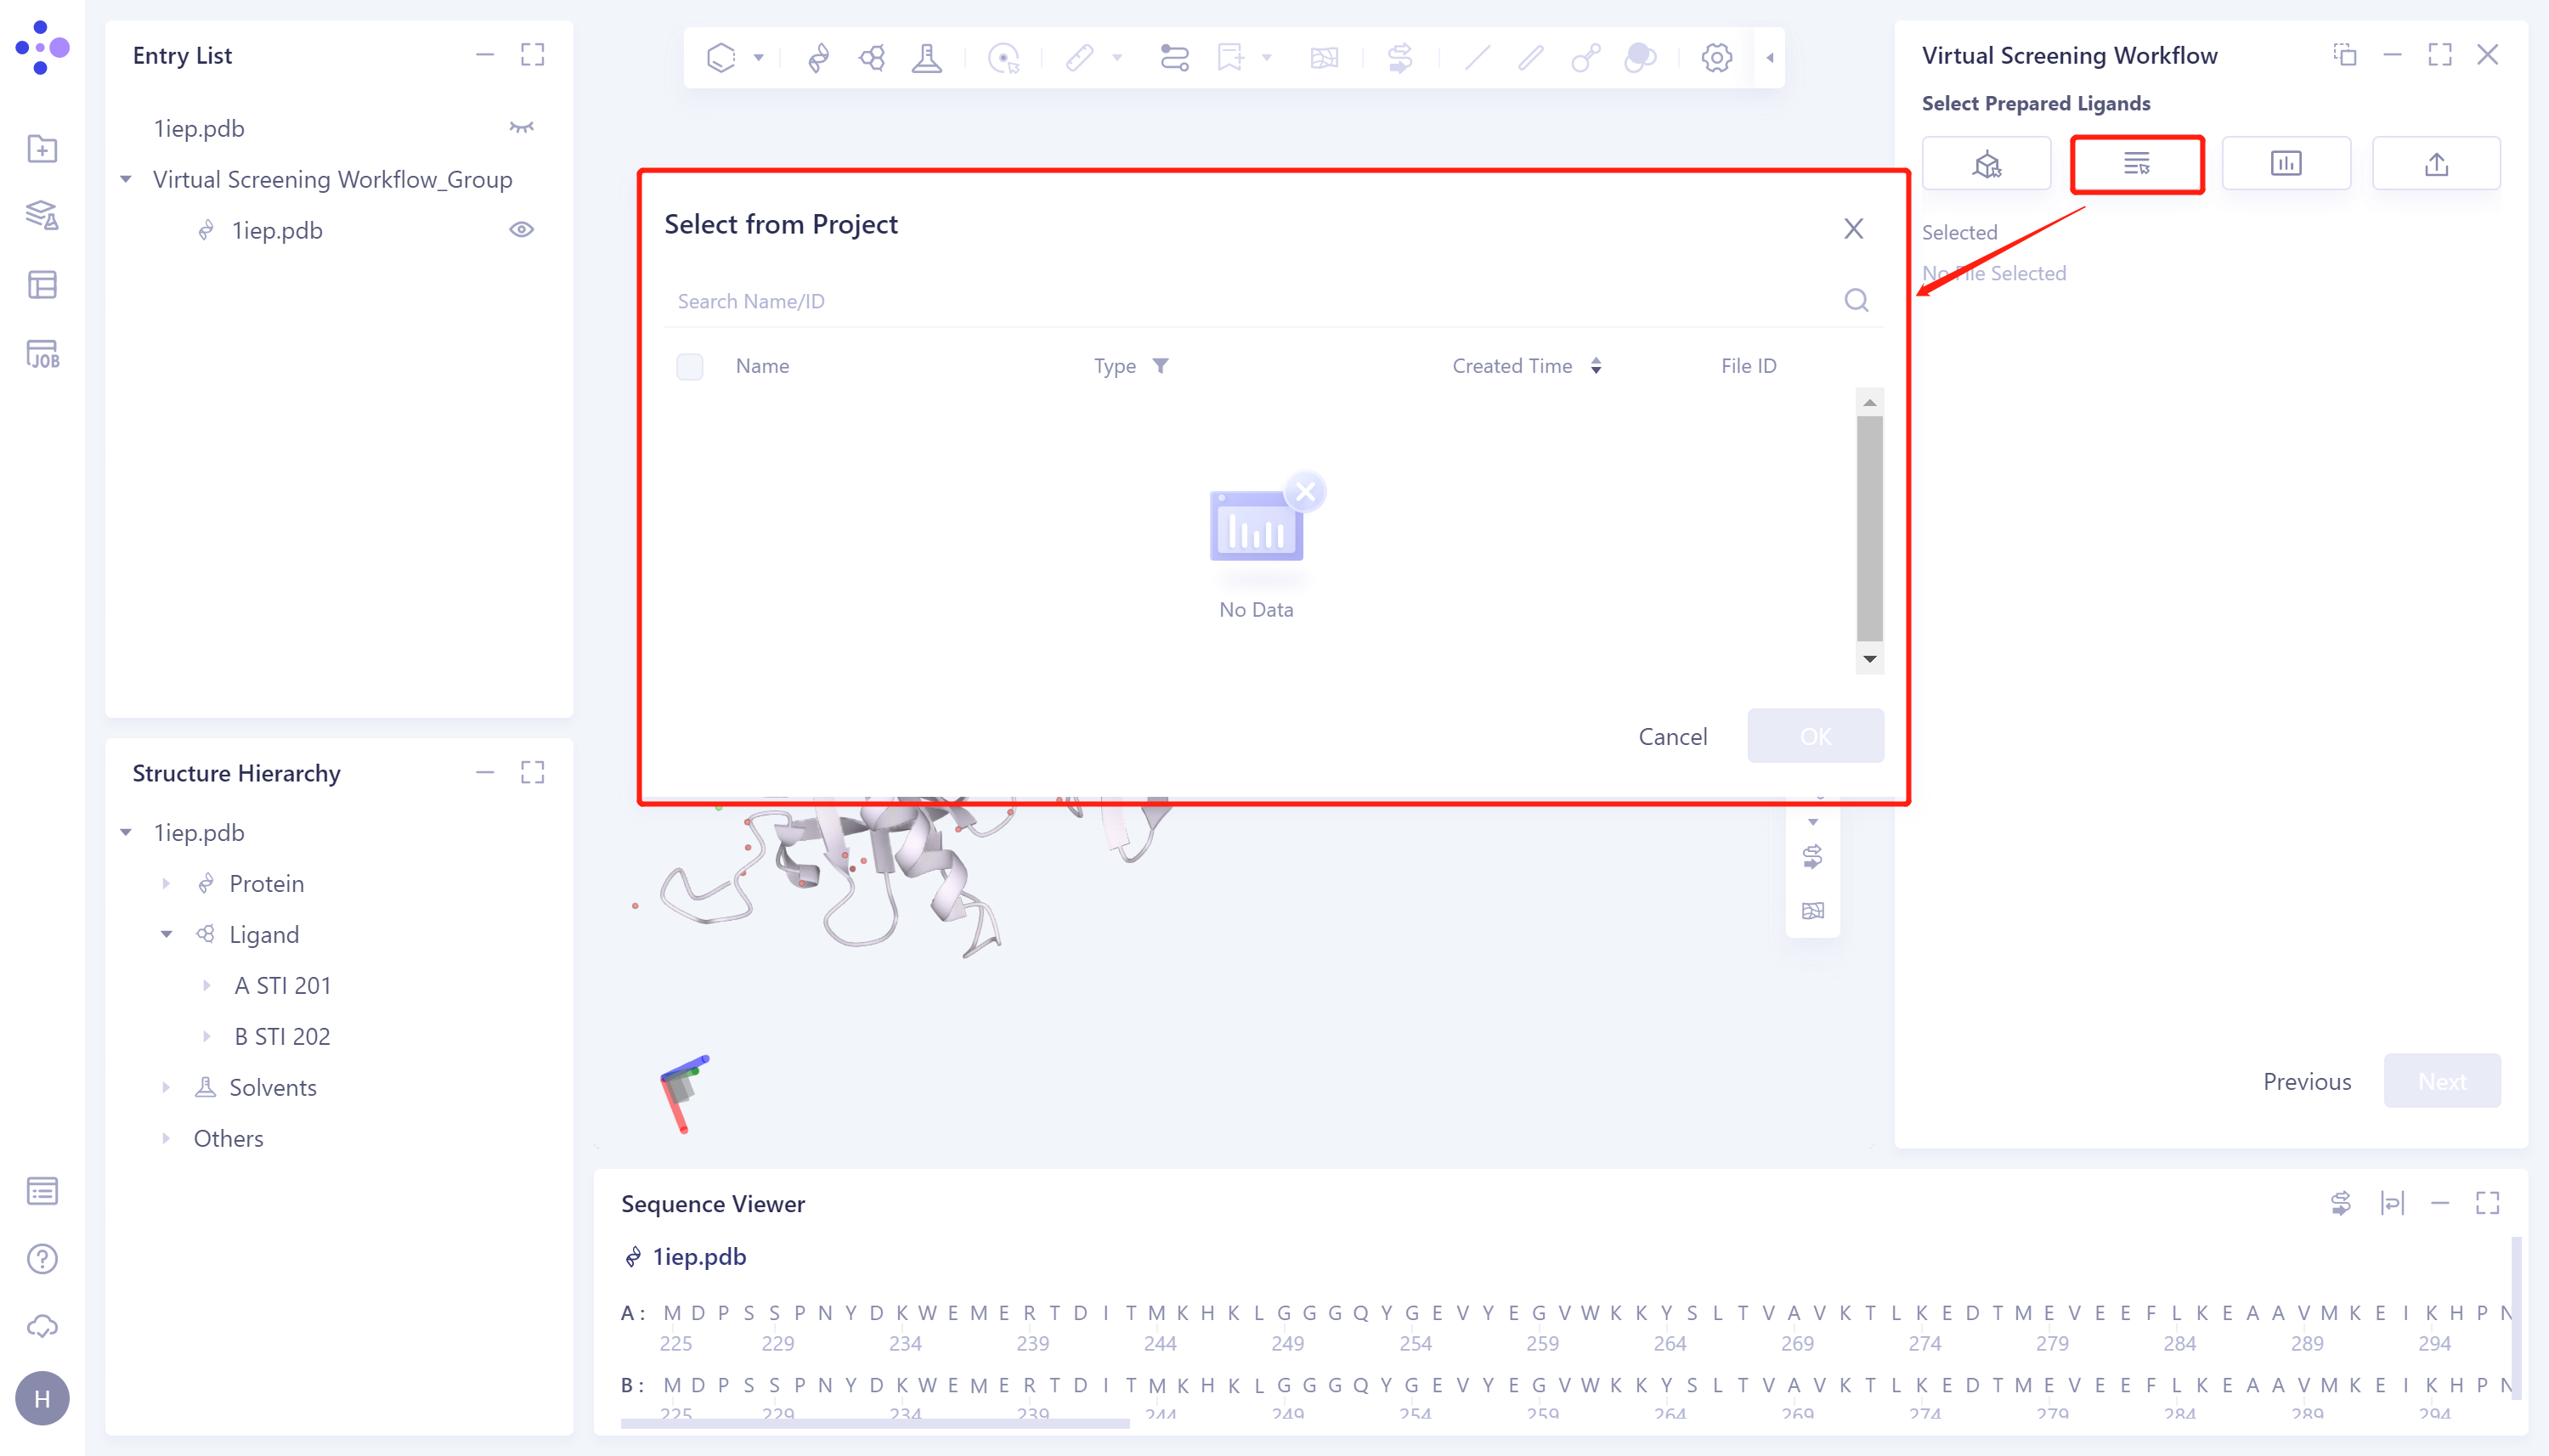2549x1456 pixels.
Task: Open the DNA/biomolecule tool in toolbar
Action: tap(817, 57)
